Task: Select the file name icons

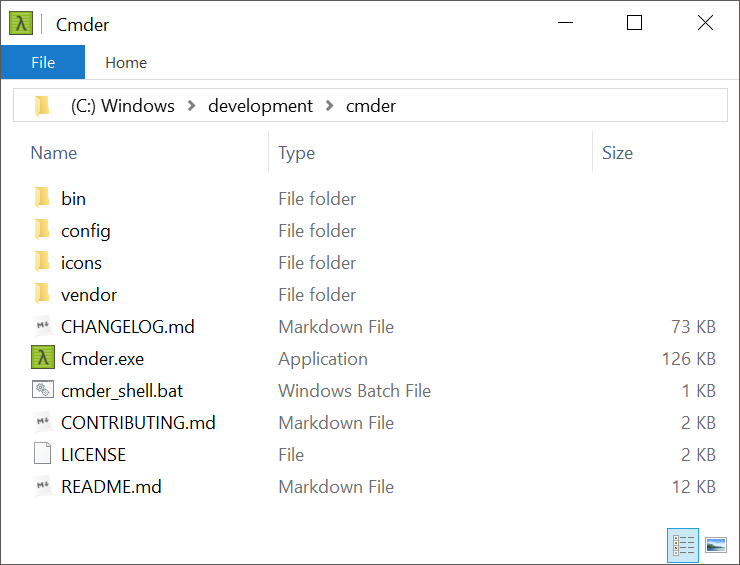Action: click(81, 263)
